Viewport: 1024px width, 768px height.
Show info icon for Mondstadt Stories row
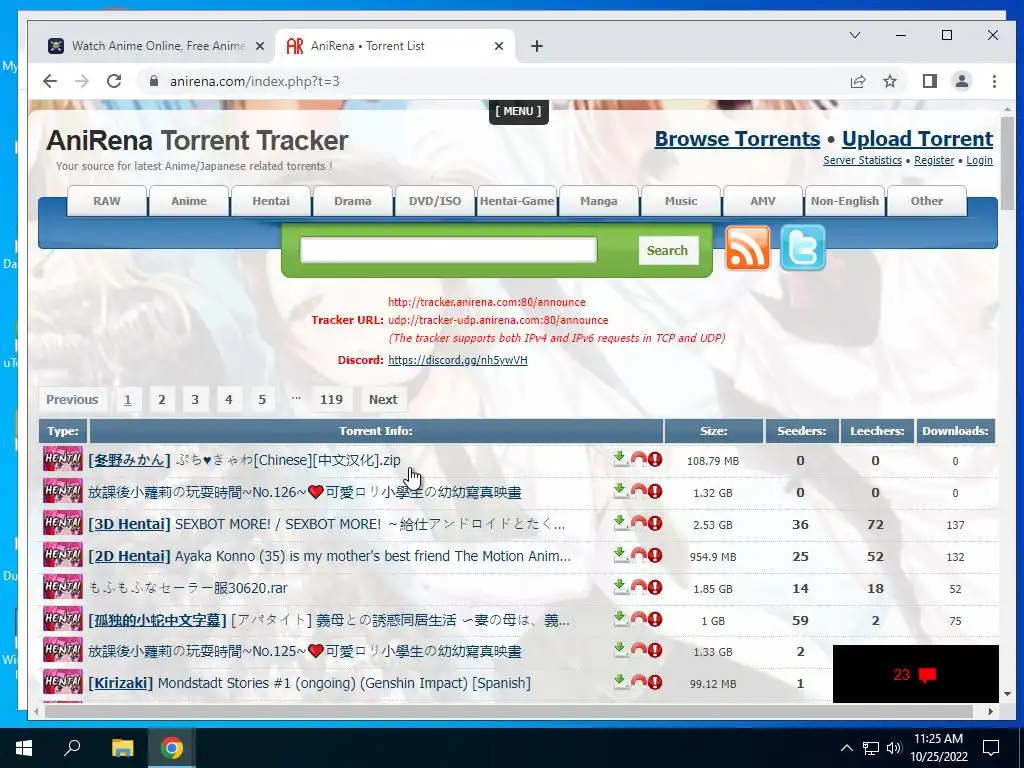pyautogui.click(x=655, y=682)
